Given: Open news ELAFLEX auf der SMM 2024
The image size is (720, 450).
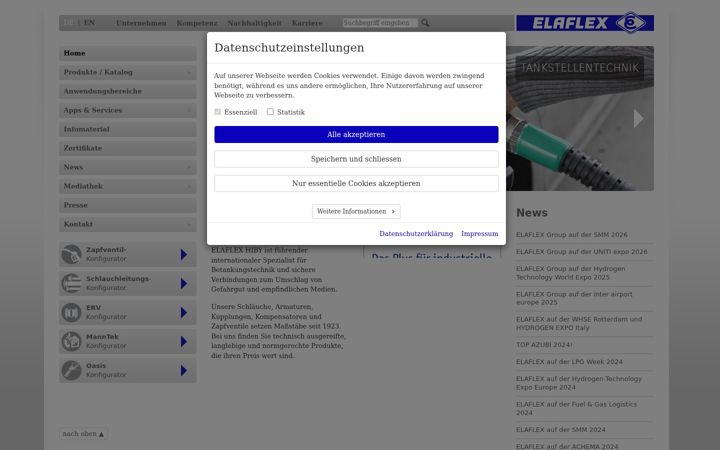Looking at the screenshot, I should coord(561,430).
